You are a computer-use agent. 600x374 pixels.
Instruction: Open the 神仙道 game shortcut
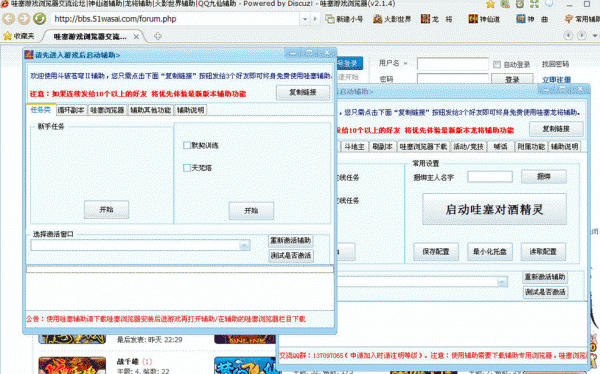pyautogui.click(x=484, y=19)
